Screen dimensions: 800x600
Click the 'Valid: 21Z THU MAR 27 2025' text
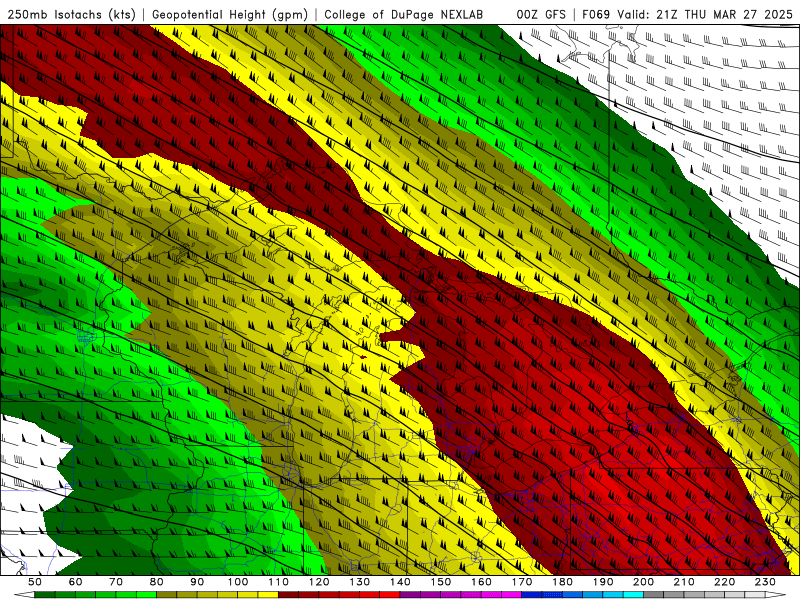point(705,15)
